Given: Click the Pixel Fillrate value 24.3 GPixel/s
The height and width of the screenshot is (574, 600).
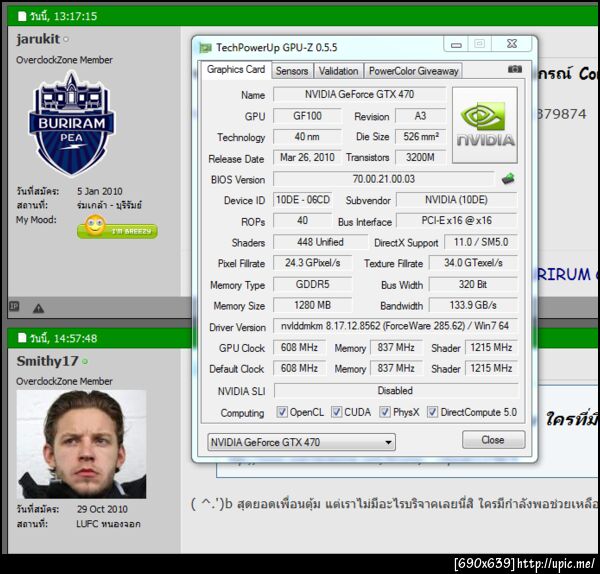Looking at the screenshot, I should coord(313,263).
